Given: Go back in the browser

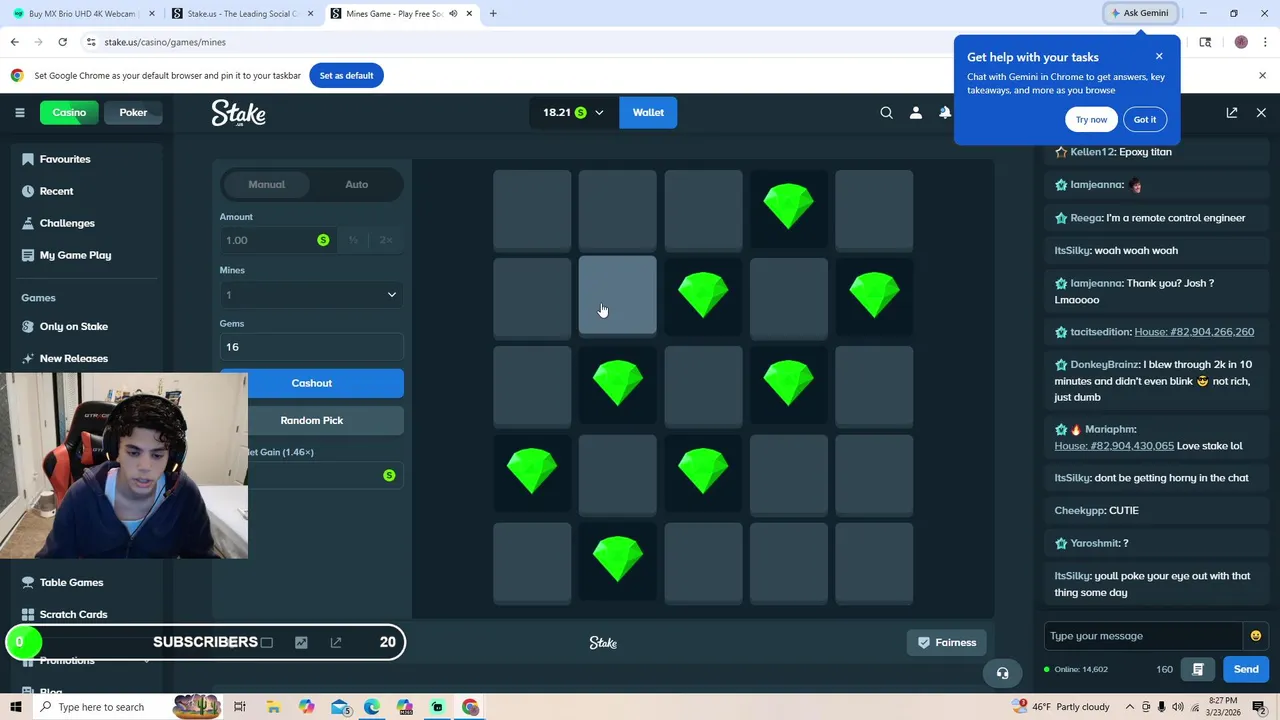Looking at the screenshot, I should pyautogui.click(x=14, y=42).
